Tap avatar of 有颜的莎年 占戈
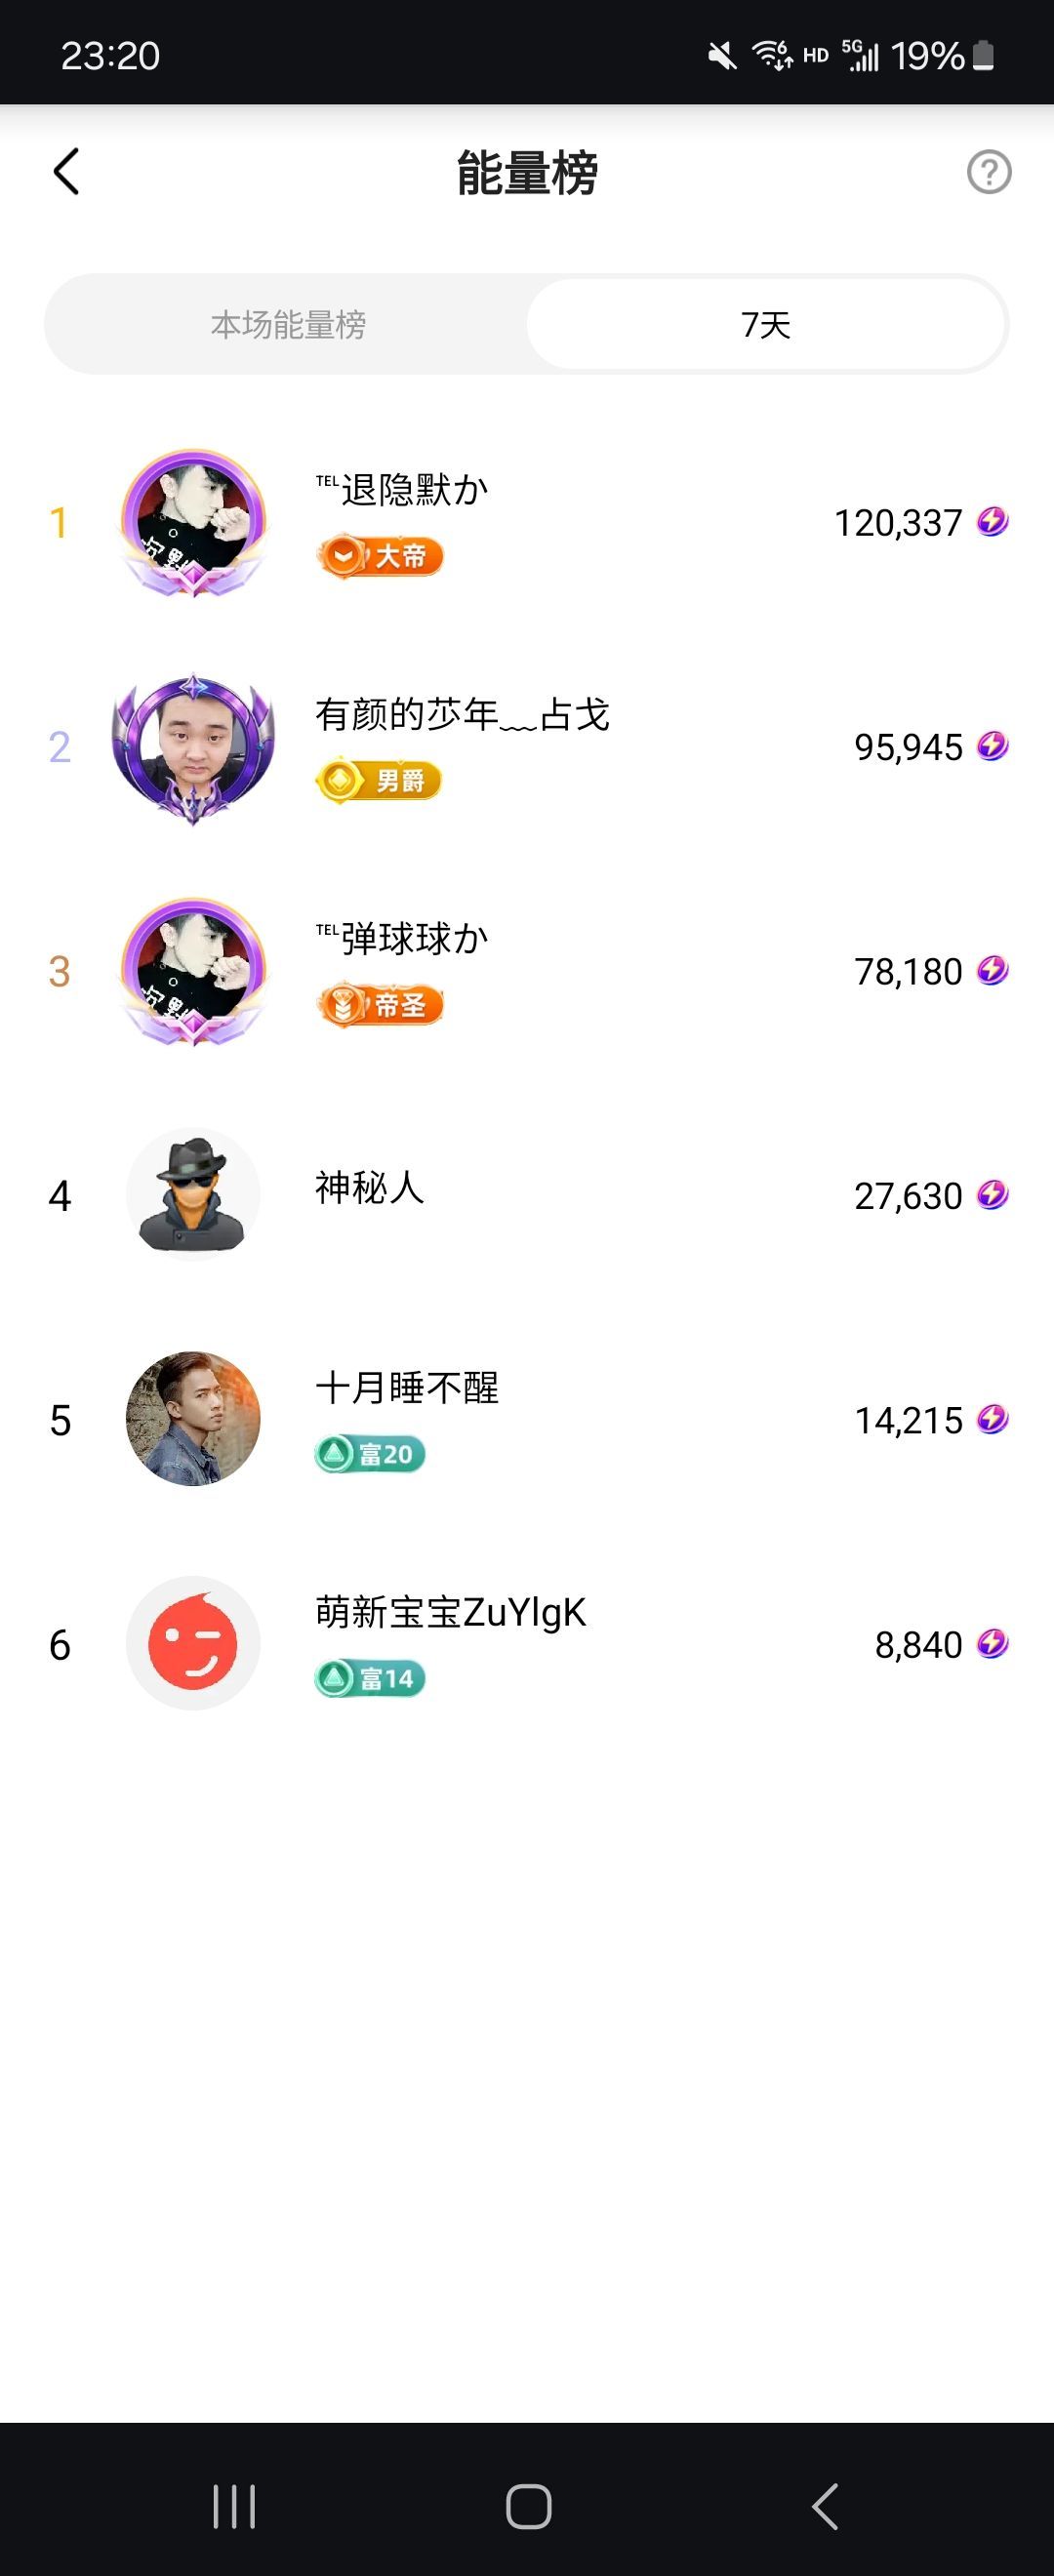The height and width of the screenshot is (2576, 1054). click(193, 746)
